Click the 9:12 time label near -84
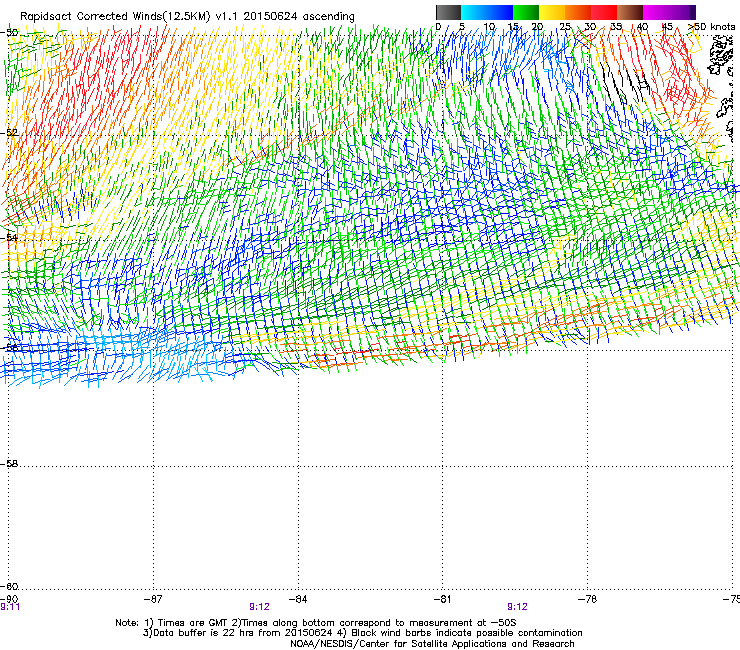This screenshot has width=740, height=650. coord(259,607)
